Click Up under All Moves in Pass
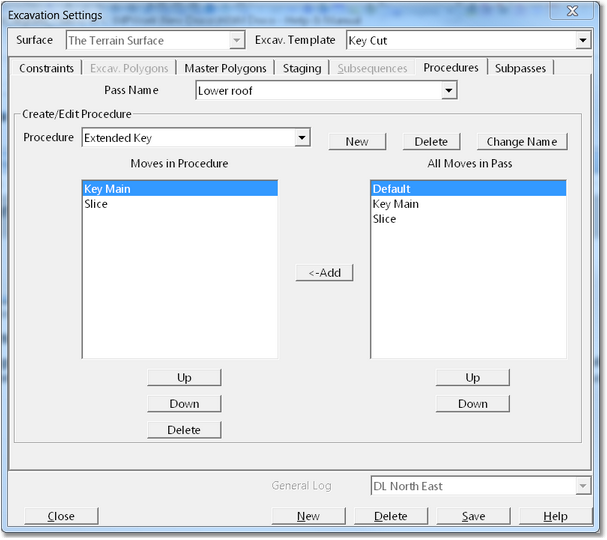 tap(473, 377)
